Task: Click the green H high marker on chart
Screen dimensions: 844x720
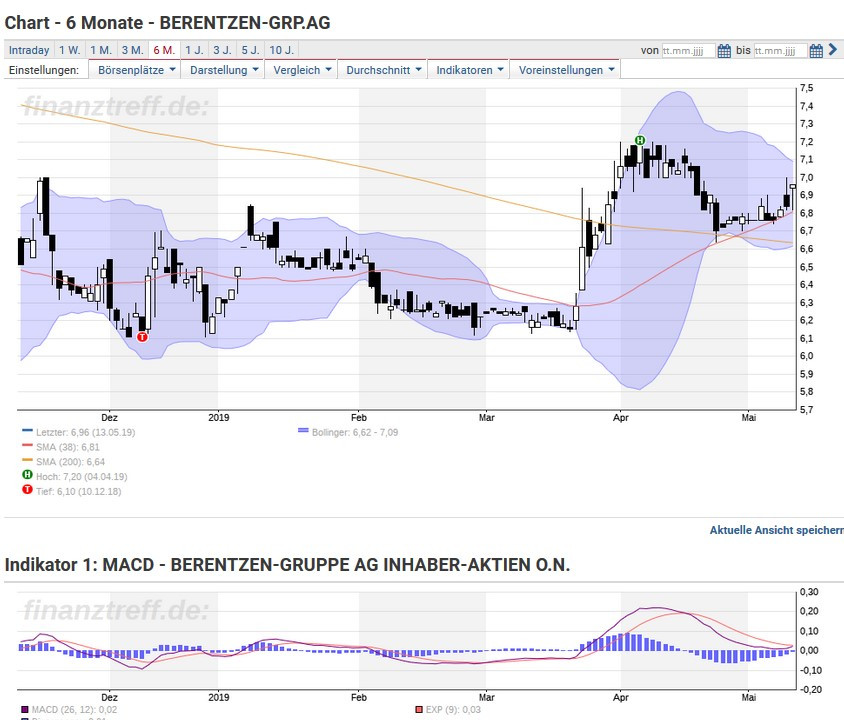Action: [x=639, y=140]
